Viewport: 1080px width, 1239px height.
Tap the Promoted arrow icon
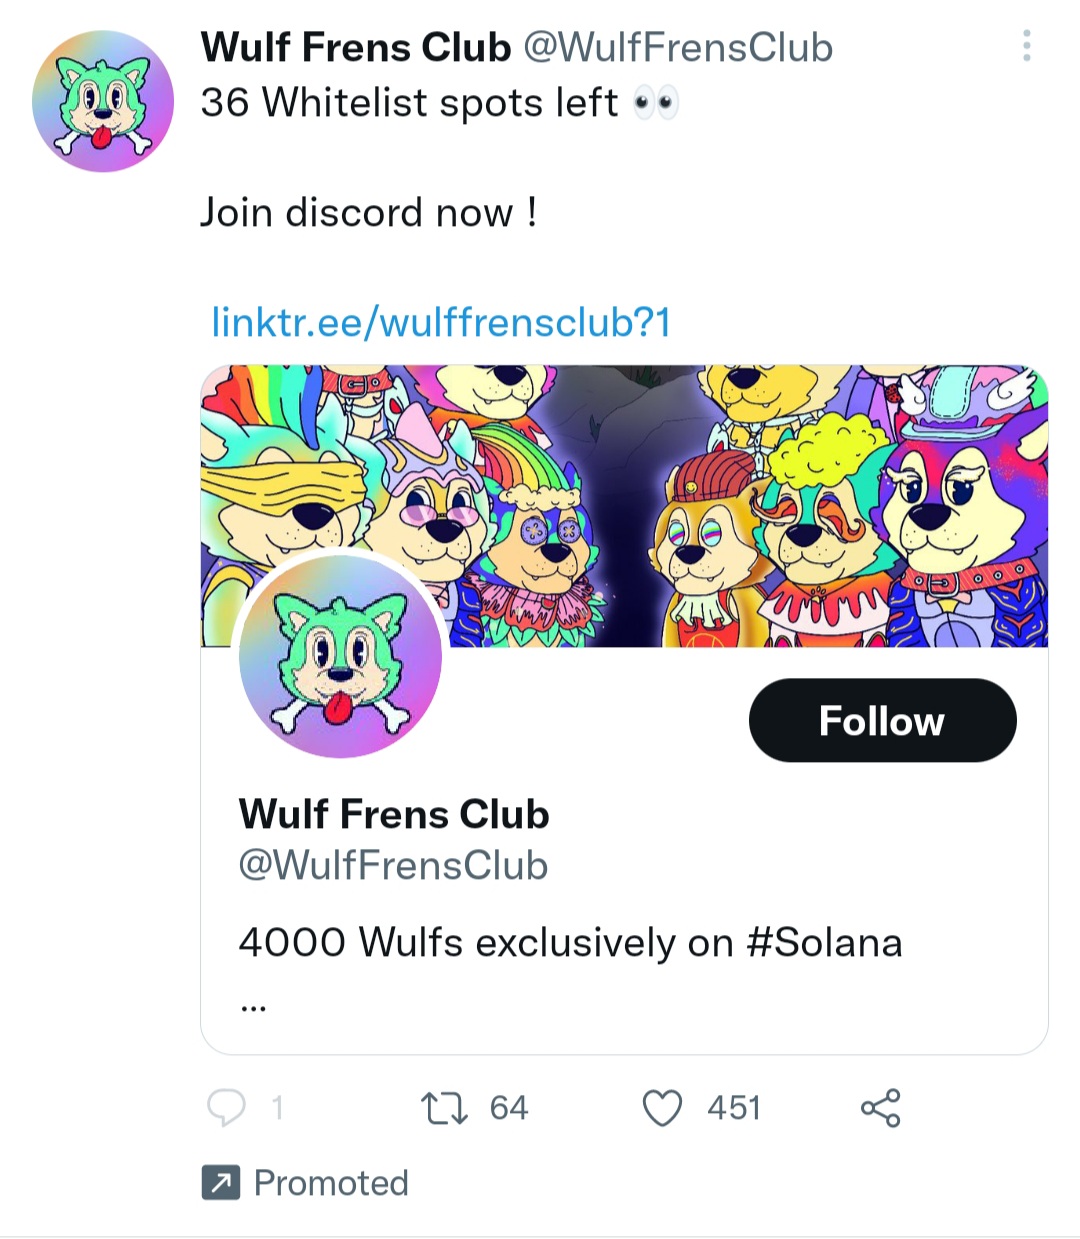220,1183
